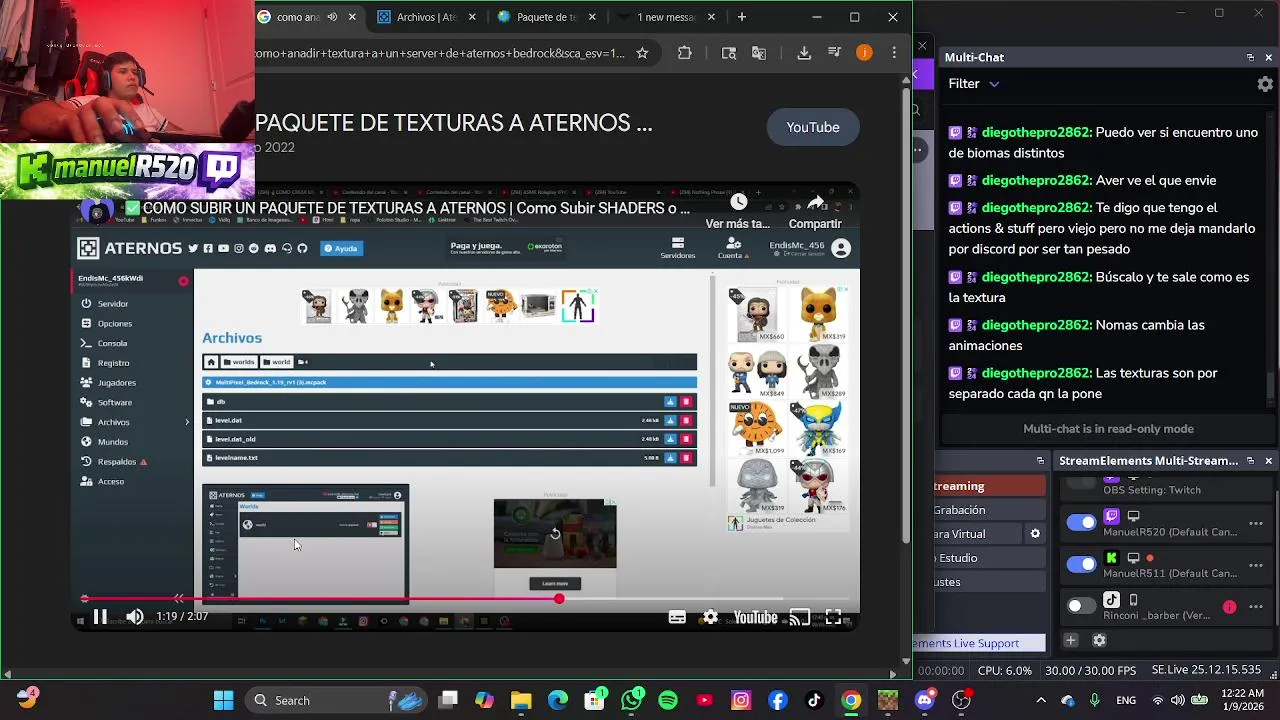The height and width of the screenshot is (720, 1280).
Task: Open TikTok from the taskbar
Action: tap(814, 700)
